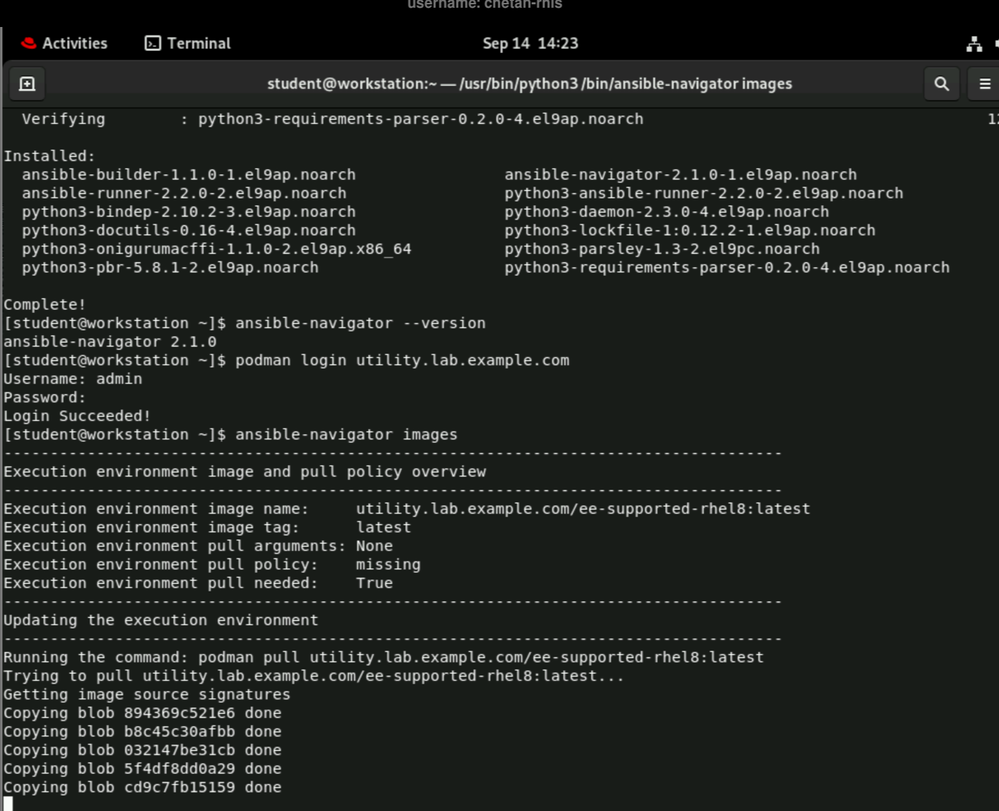Click the 'Username: admin' line

tap(73, 379)
